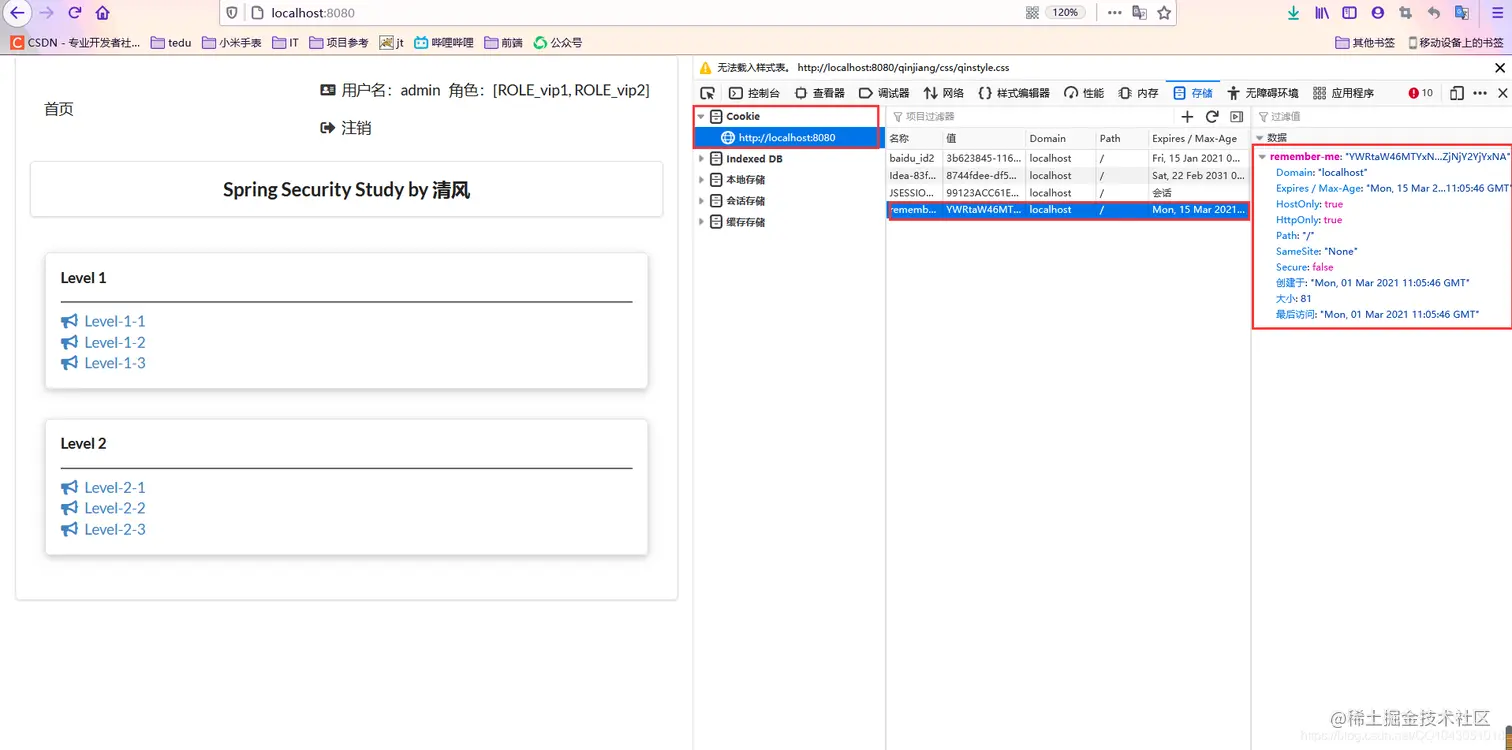Bookmark this page with the star icon
This screenshot has width=1512, height=750.
point(1164,13)
